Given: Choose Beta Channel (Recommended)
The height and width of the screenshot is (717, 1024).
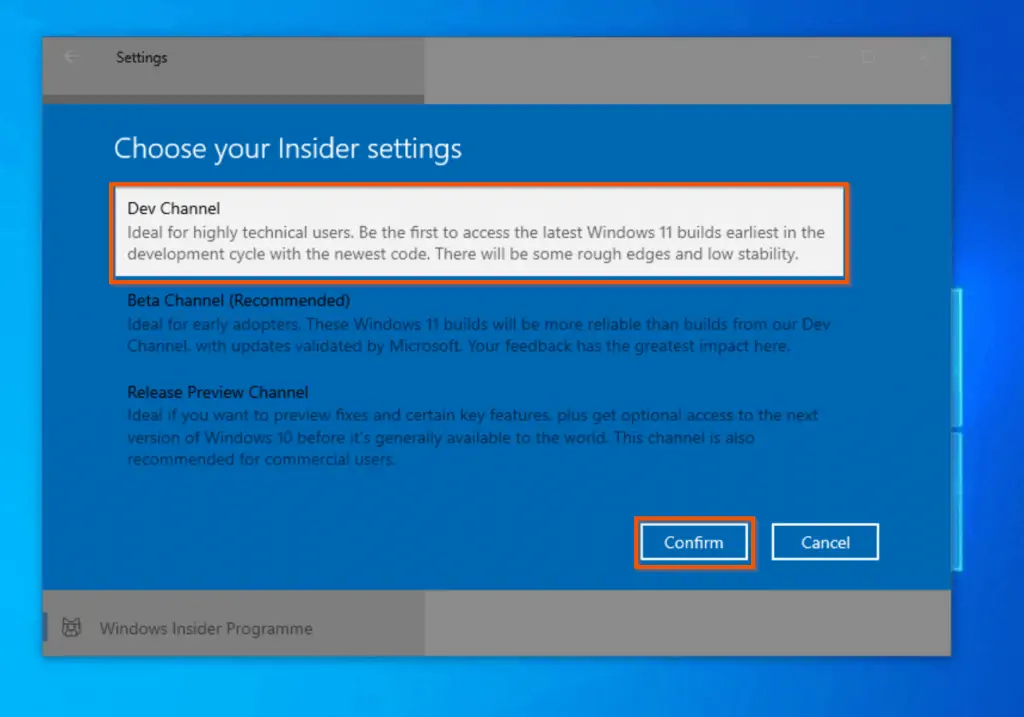Looking at the screenshot, I should click(479, 323).
